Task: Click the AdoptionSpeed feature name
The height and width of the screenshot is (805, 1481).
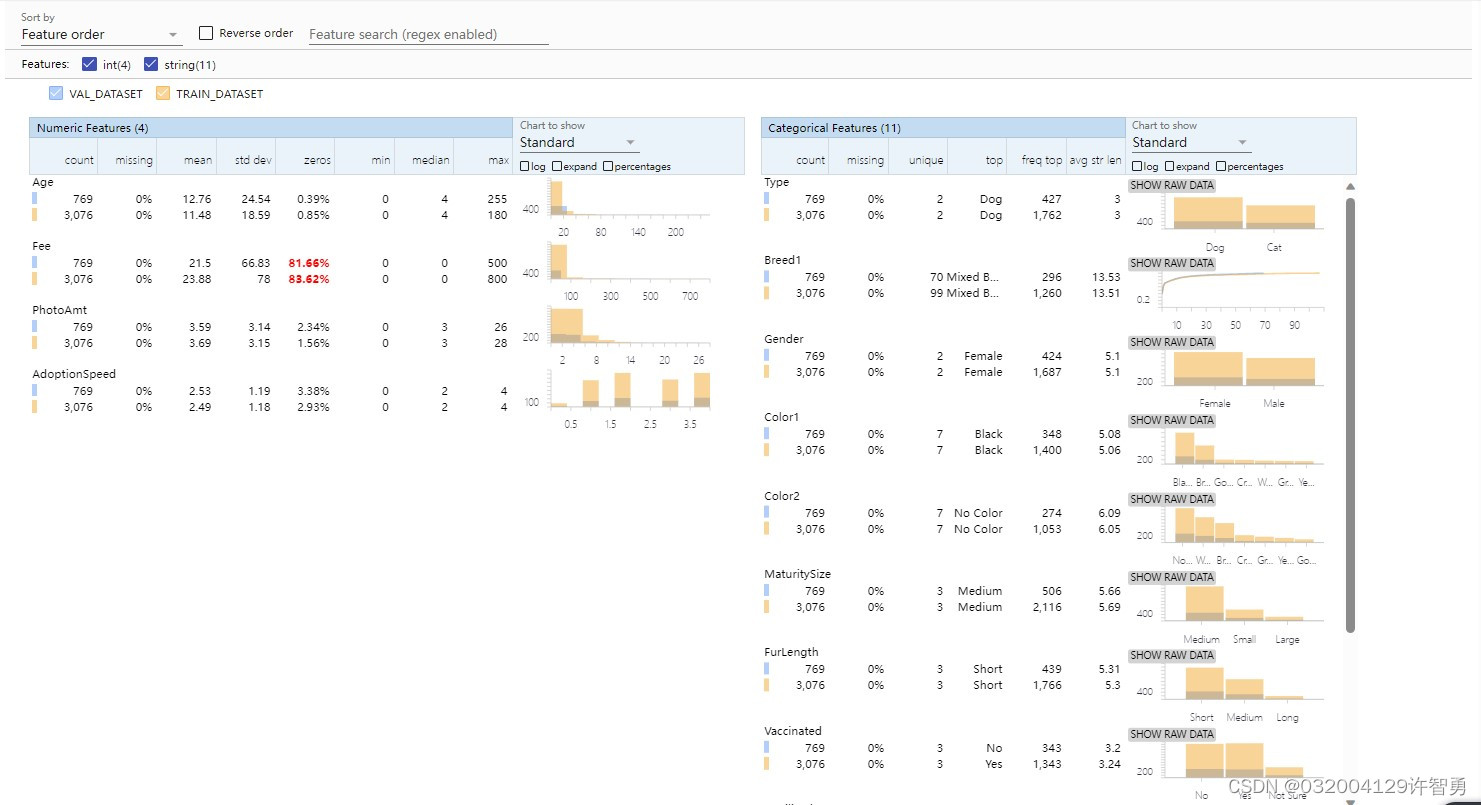Action: tap(74, 374)
